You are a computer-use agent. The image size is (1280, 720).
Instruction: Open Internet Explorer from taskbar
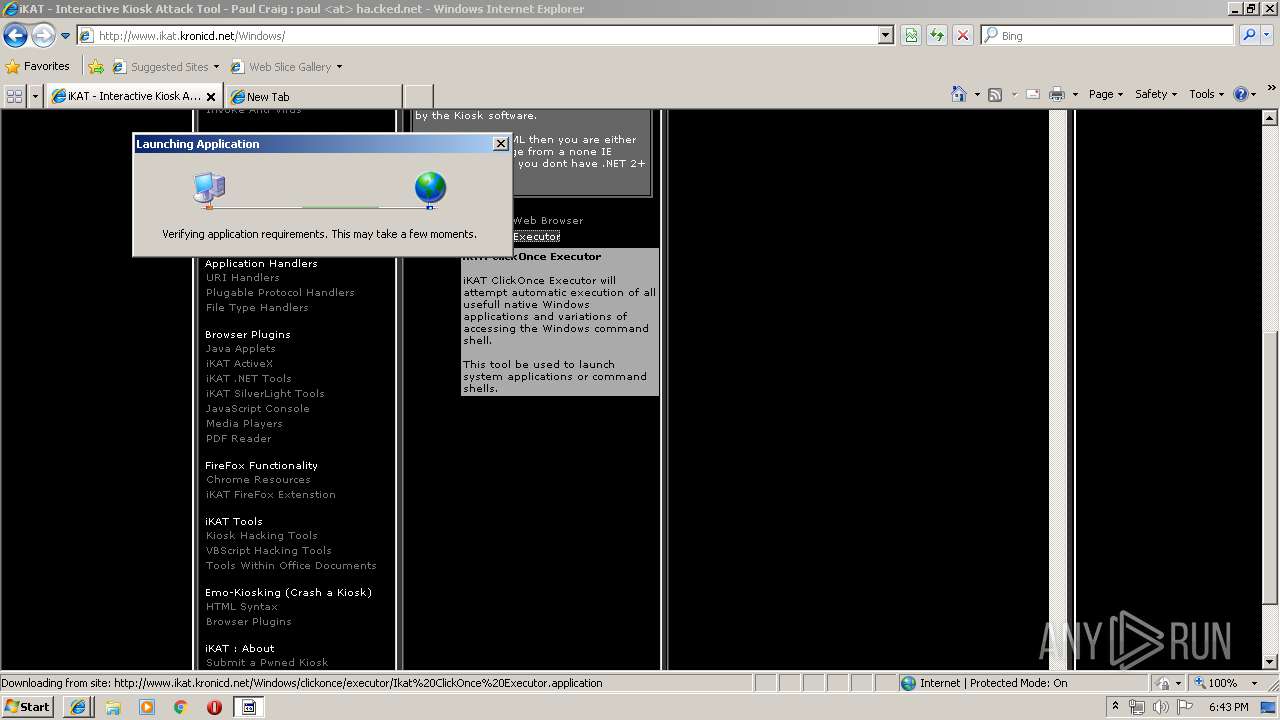79,707
